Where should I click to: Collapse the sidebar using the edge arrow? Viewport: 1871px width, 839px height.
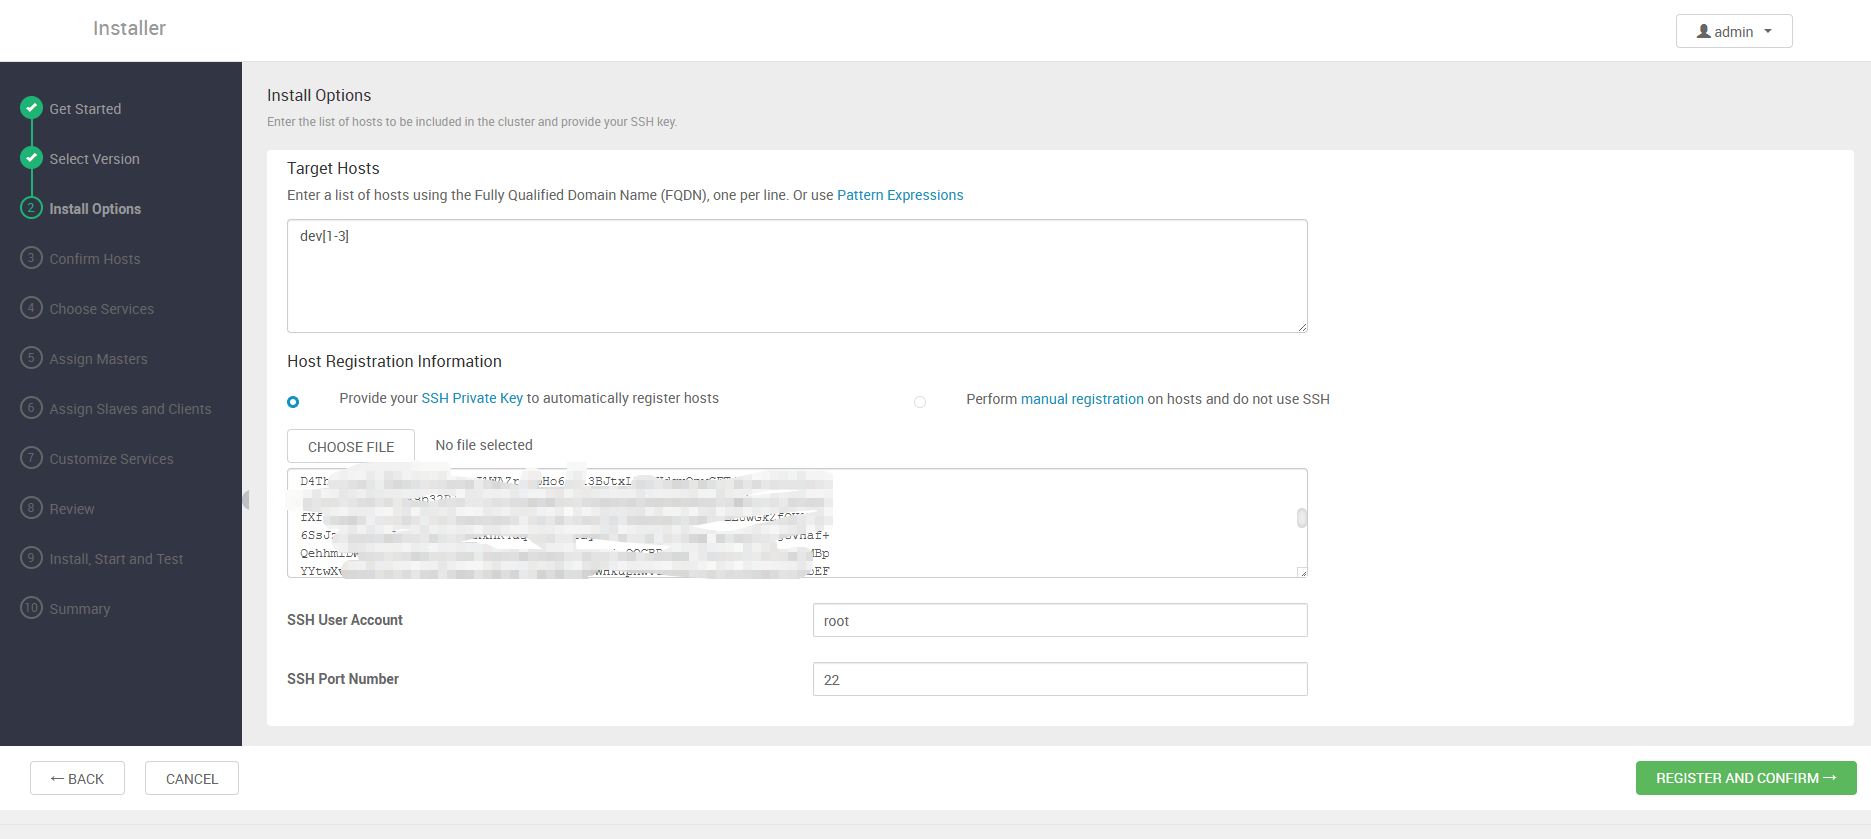click(x=245, y=500)
